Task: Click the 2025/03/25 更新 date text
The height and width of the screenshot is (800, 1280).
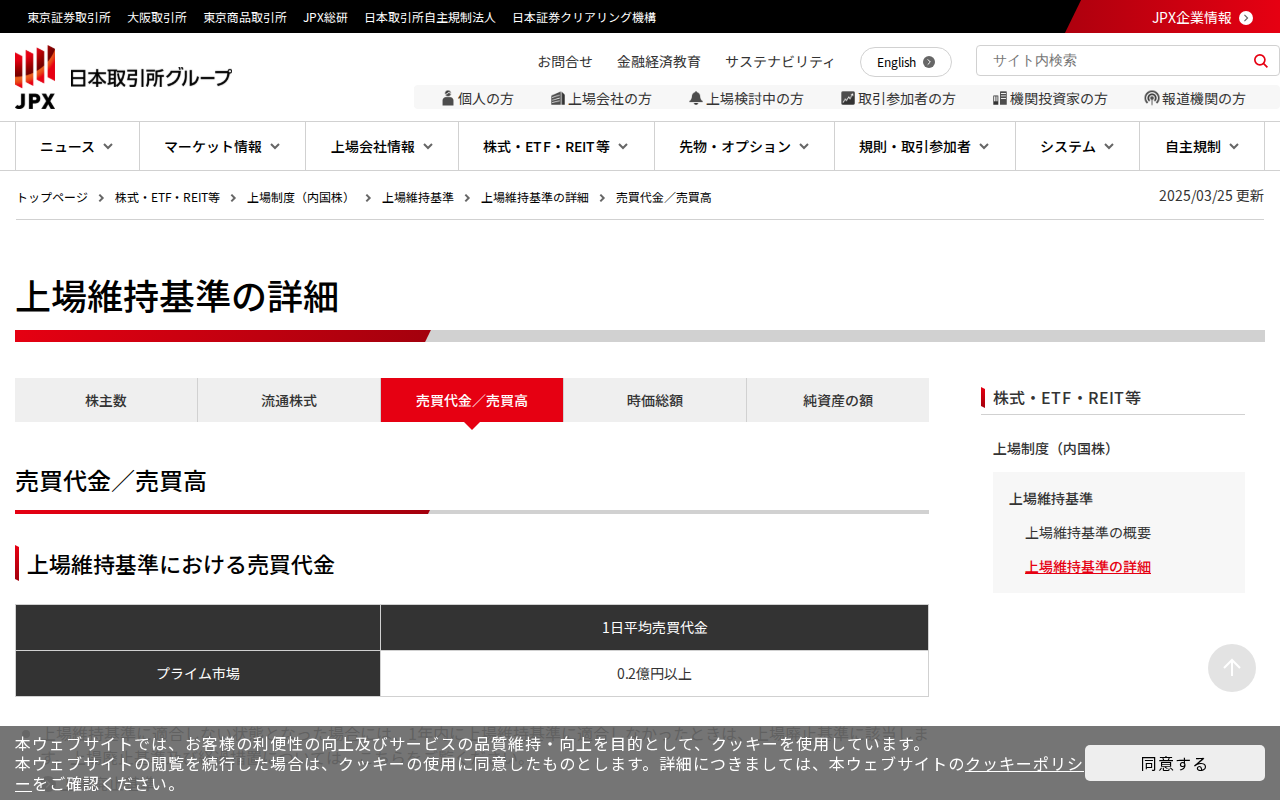Action: click(1211, 196)
